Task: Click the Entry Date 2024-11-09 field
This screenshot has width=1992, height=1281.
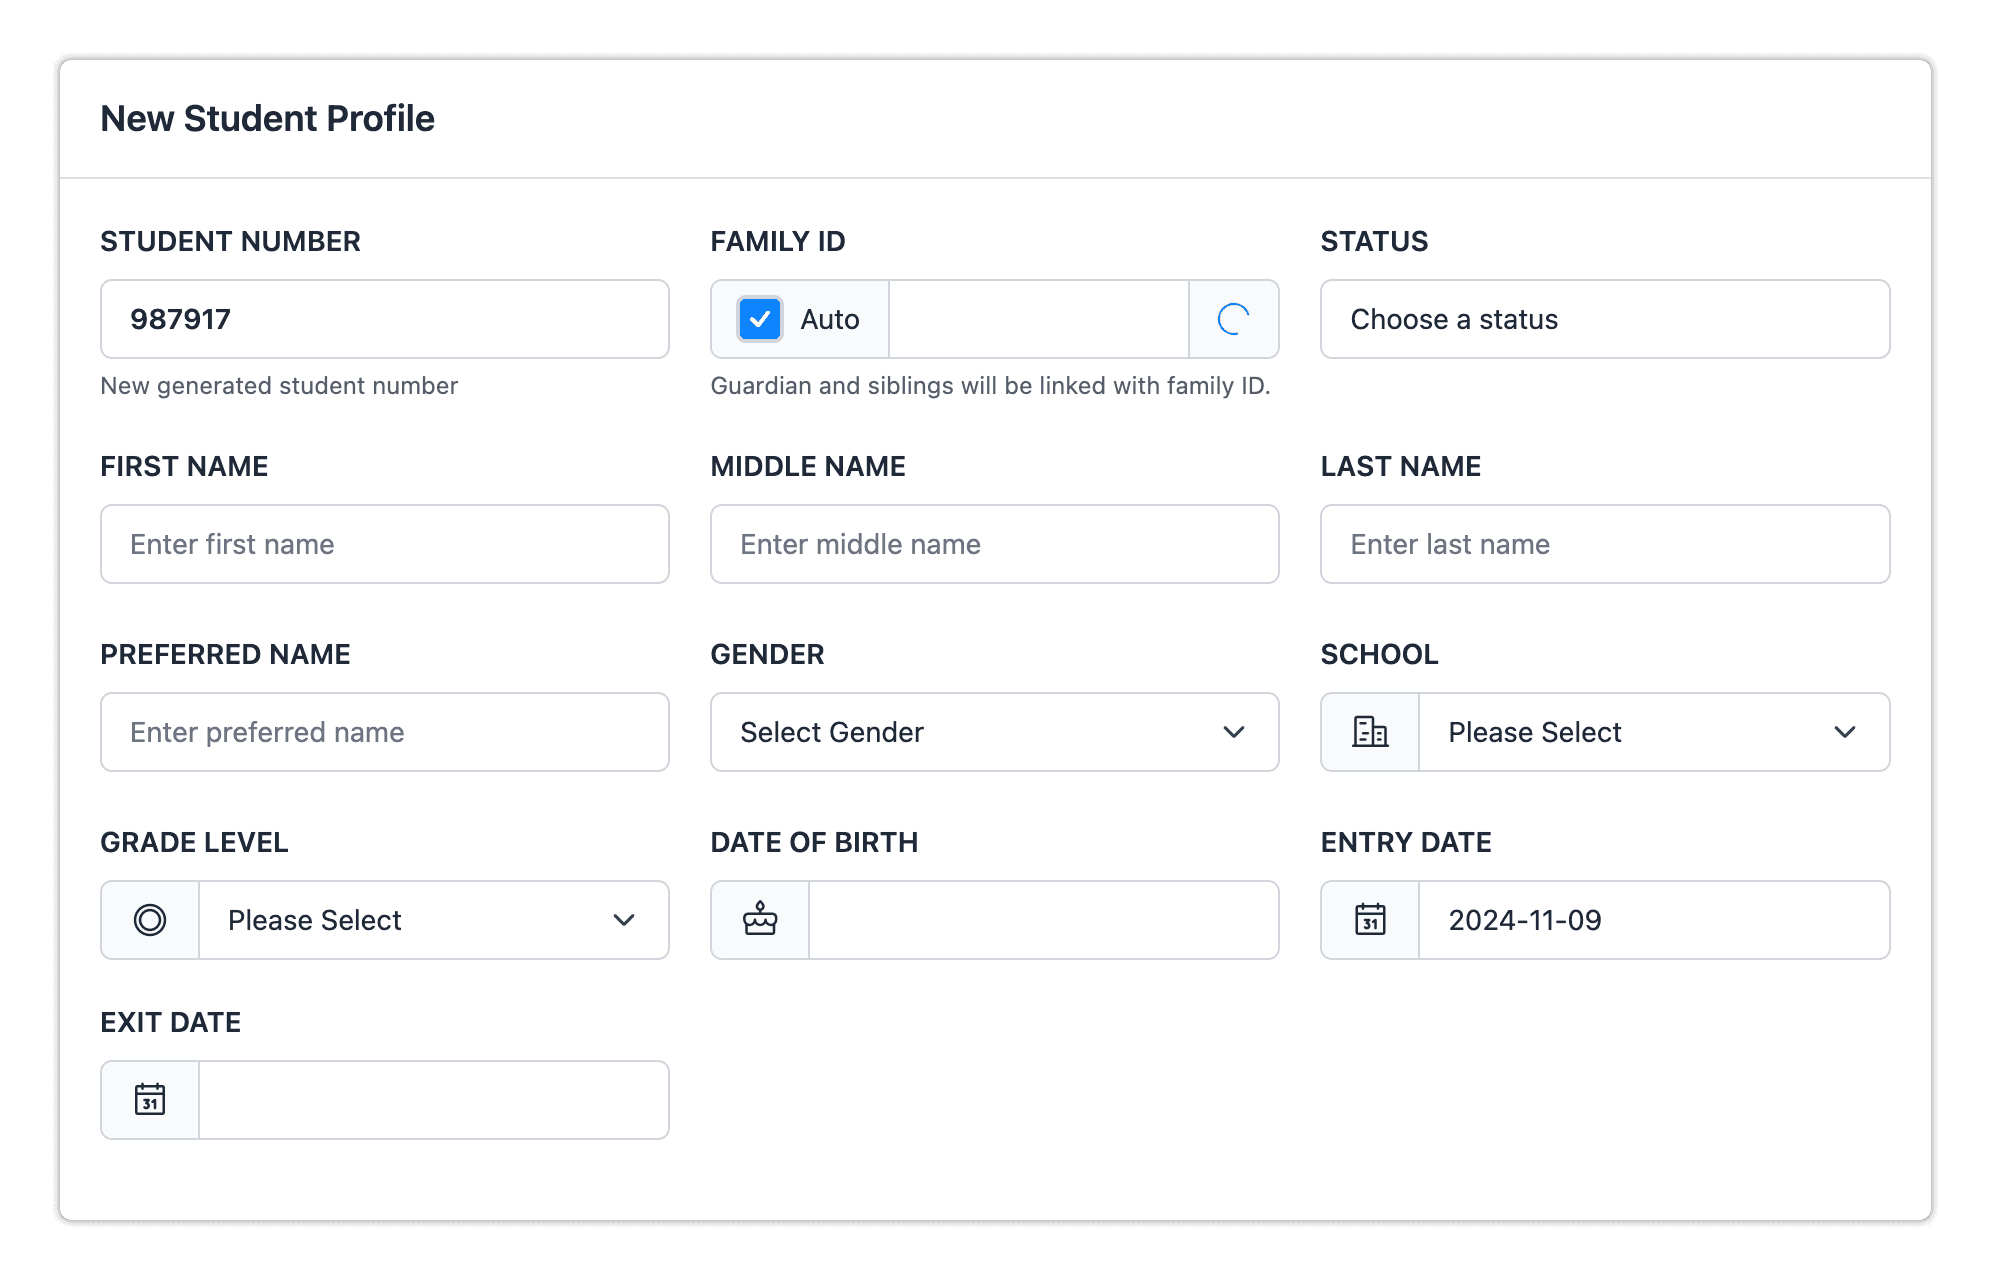Action: (1654, 920)
